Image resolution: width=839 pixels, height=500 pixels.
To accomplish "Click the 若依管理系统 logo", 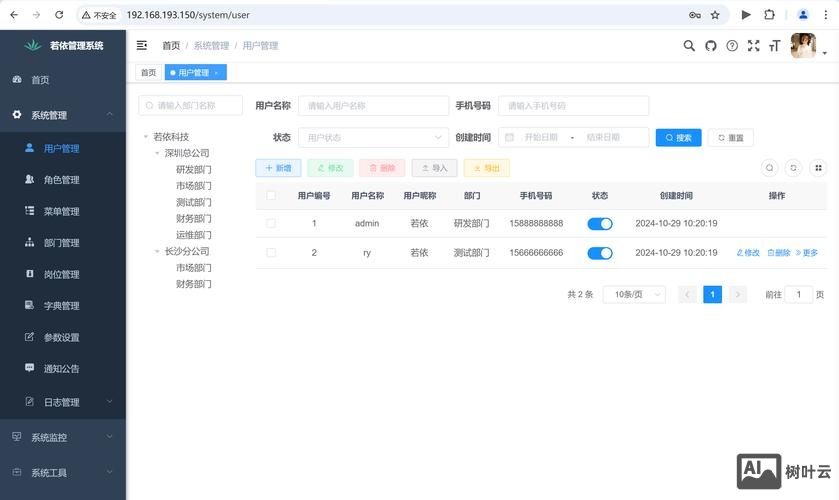I will point(64,46).
